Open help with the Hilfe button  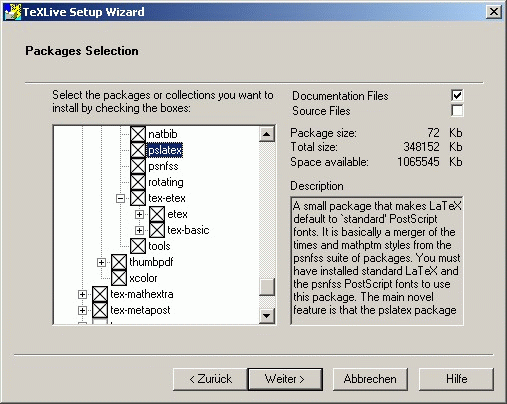[456, 379]
